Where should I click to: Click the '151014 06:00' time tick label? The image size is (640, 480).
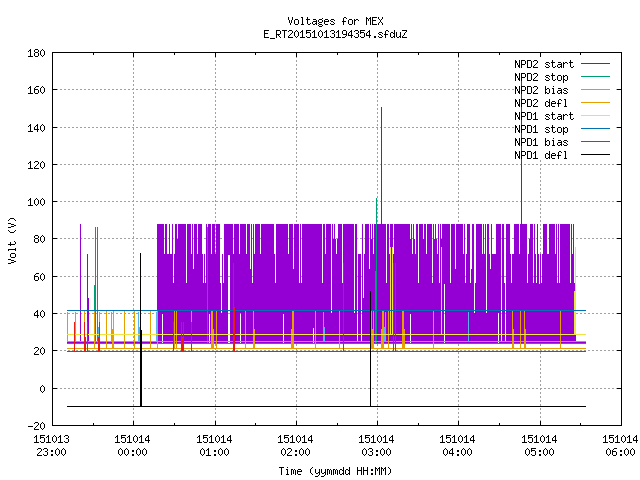[x=620, y=446]
